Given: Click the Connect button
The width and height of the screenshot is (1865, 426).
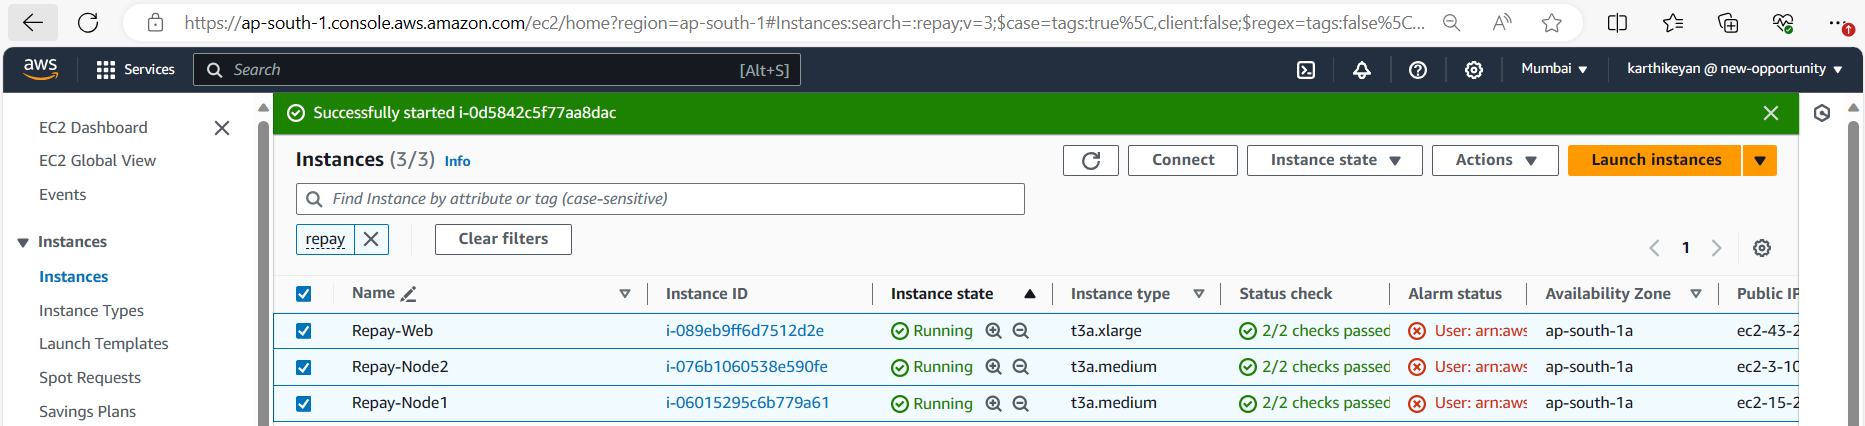Looking at the screenshot, I should (x=1183, y=160).
